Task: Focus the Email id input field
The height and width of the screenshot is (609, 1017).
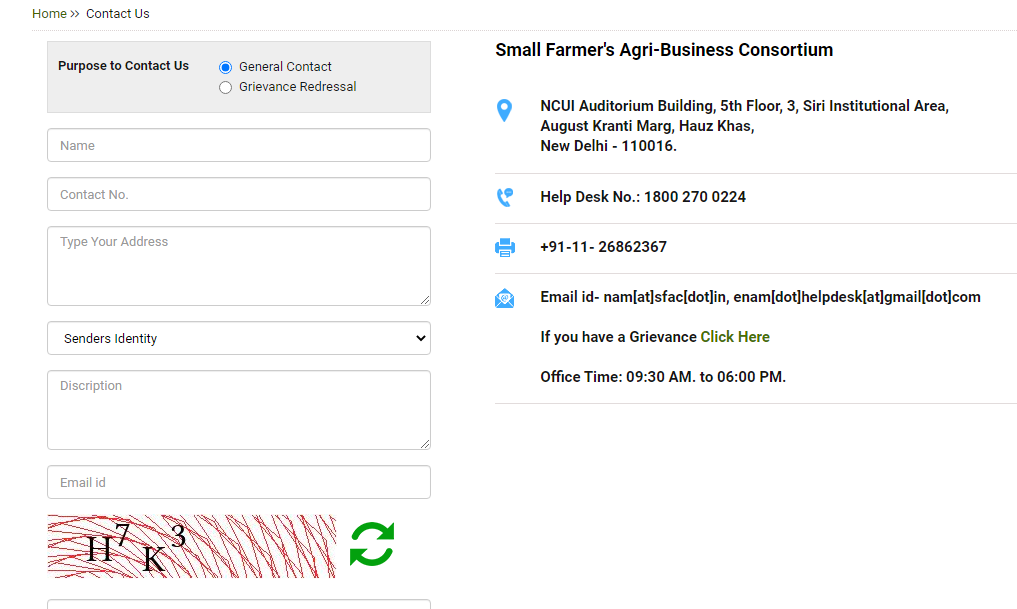Action: 239,482
